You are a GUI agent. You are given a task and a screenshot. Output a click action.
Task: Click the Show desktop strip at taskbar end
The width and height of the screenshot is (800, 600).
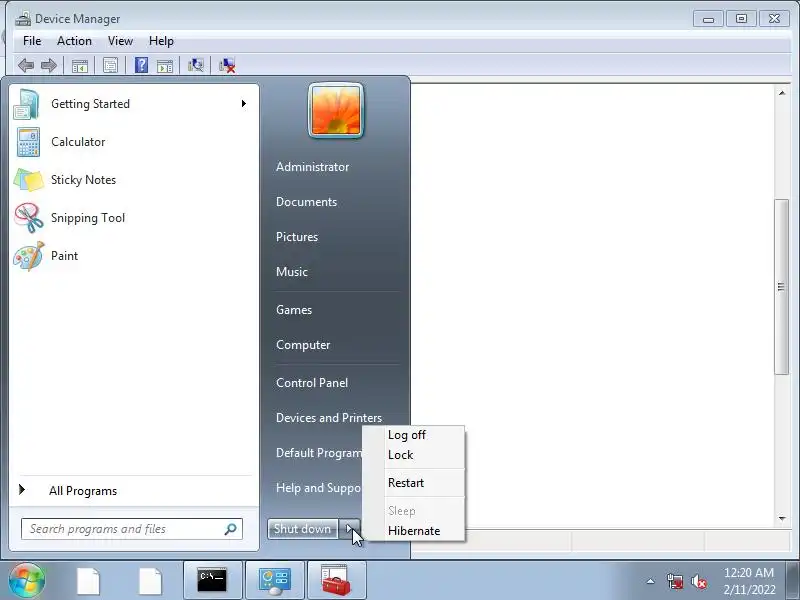tap(794, 580)
